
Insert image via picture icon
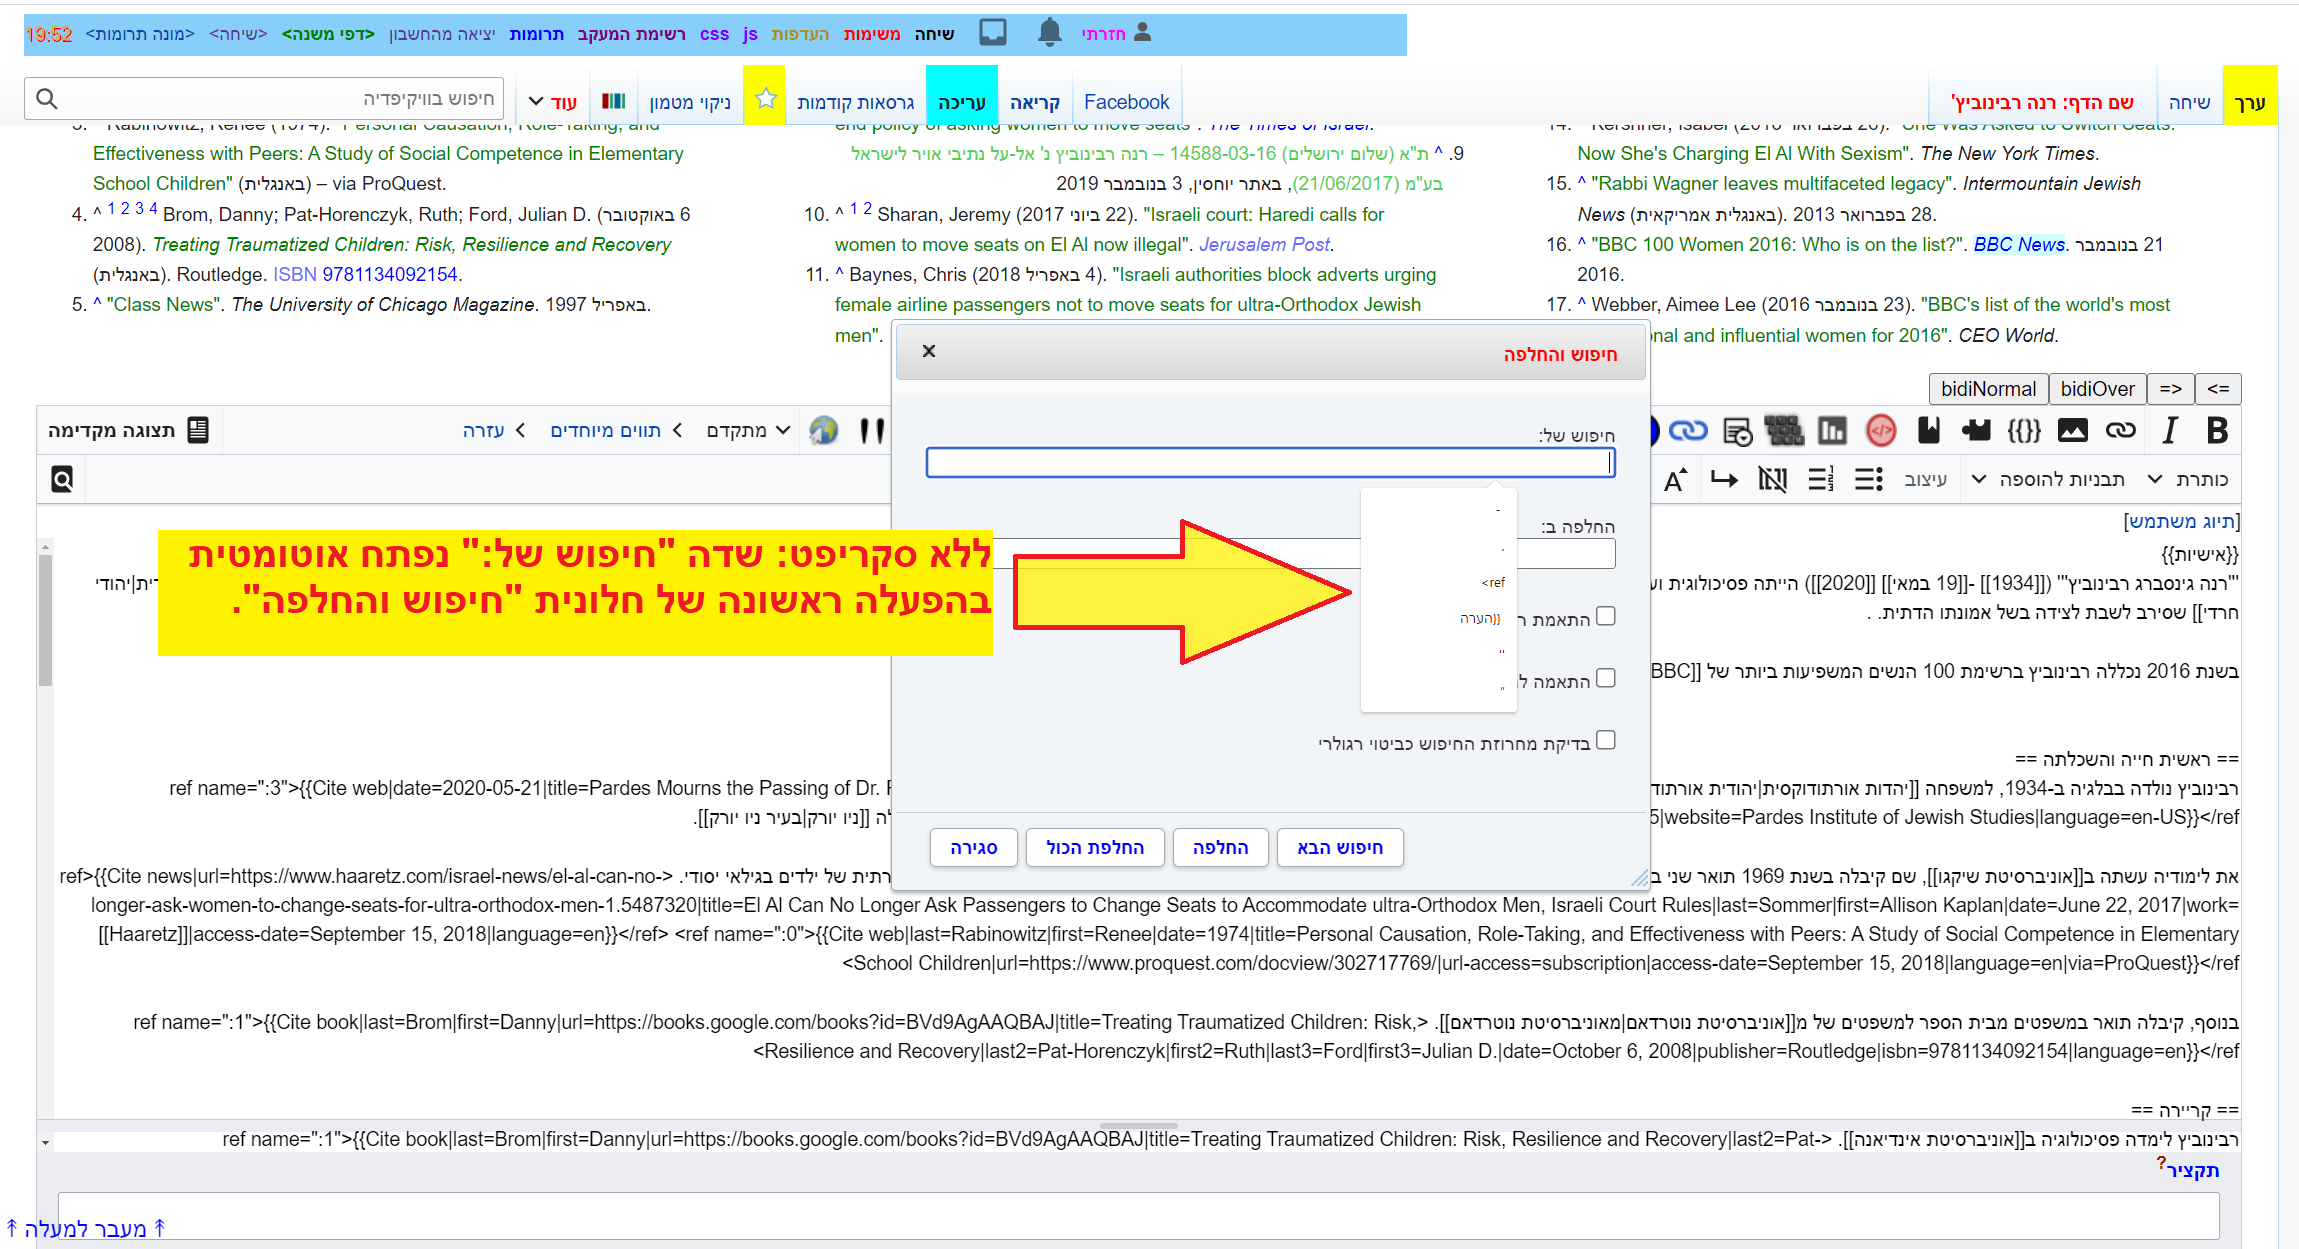coord(2072,431)
